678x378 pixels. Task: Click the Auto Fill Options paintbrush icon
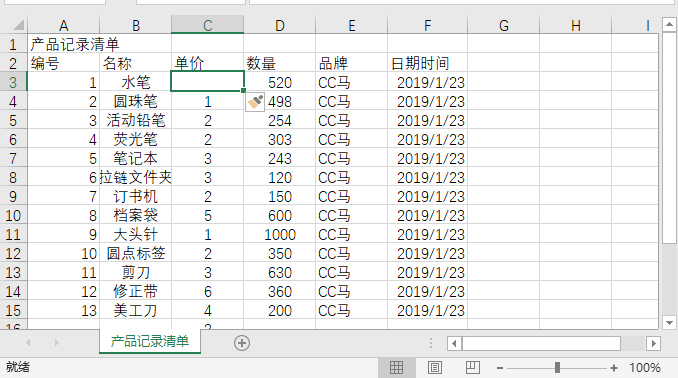(x=255, y=102)
